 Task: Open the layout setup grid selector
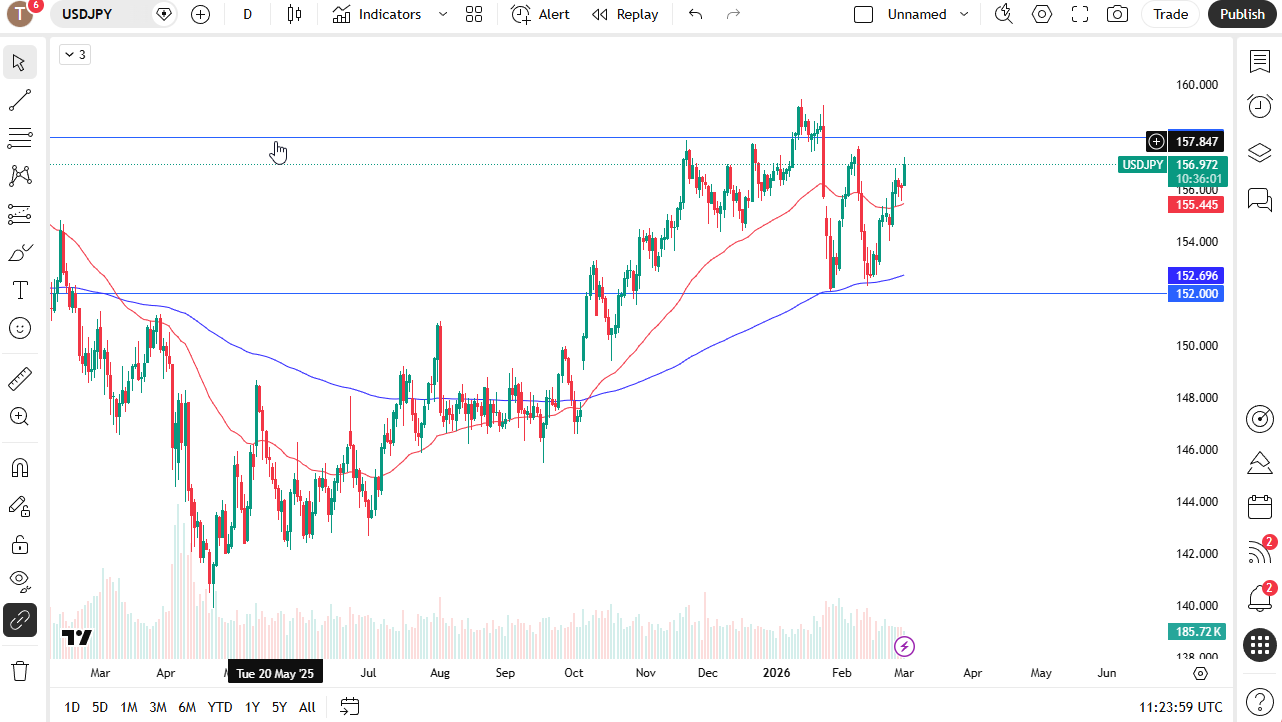(x=474, y=14)
